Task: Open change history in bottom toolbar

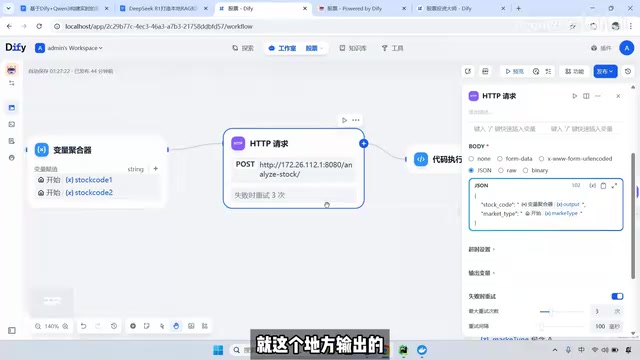Action: click(x=114, y=326)
